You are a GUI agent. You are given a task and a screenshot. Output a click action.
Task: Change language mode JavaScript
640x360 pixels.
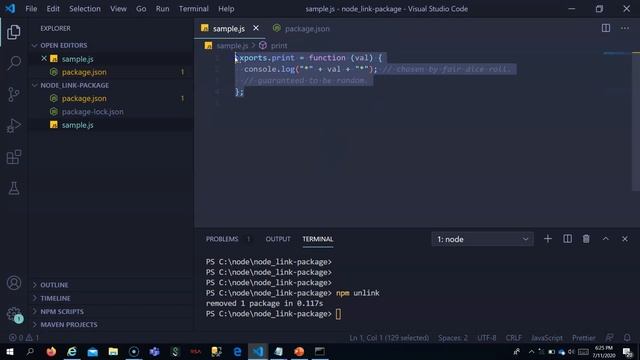pyautogui.click(x=547, y=338)
